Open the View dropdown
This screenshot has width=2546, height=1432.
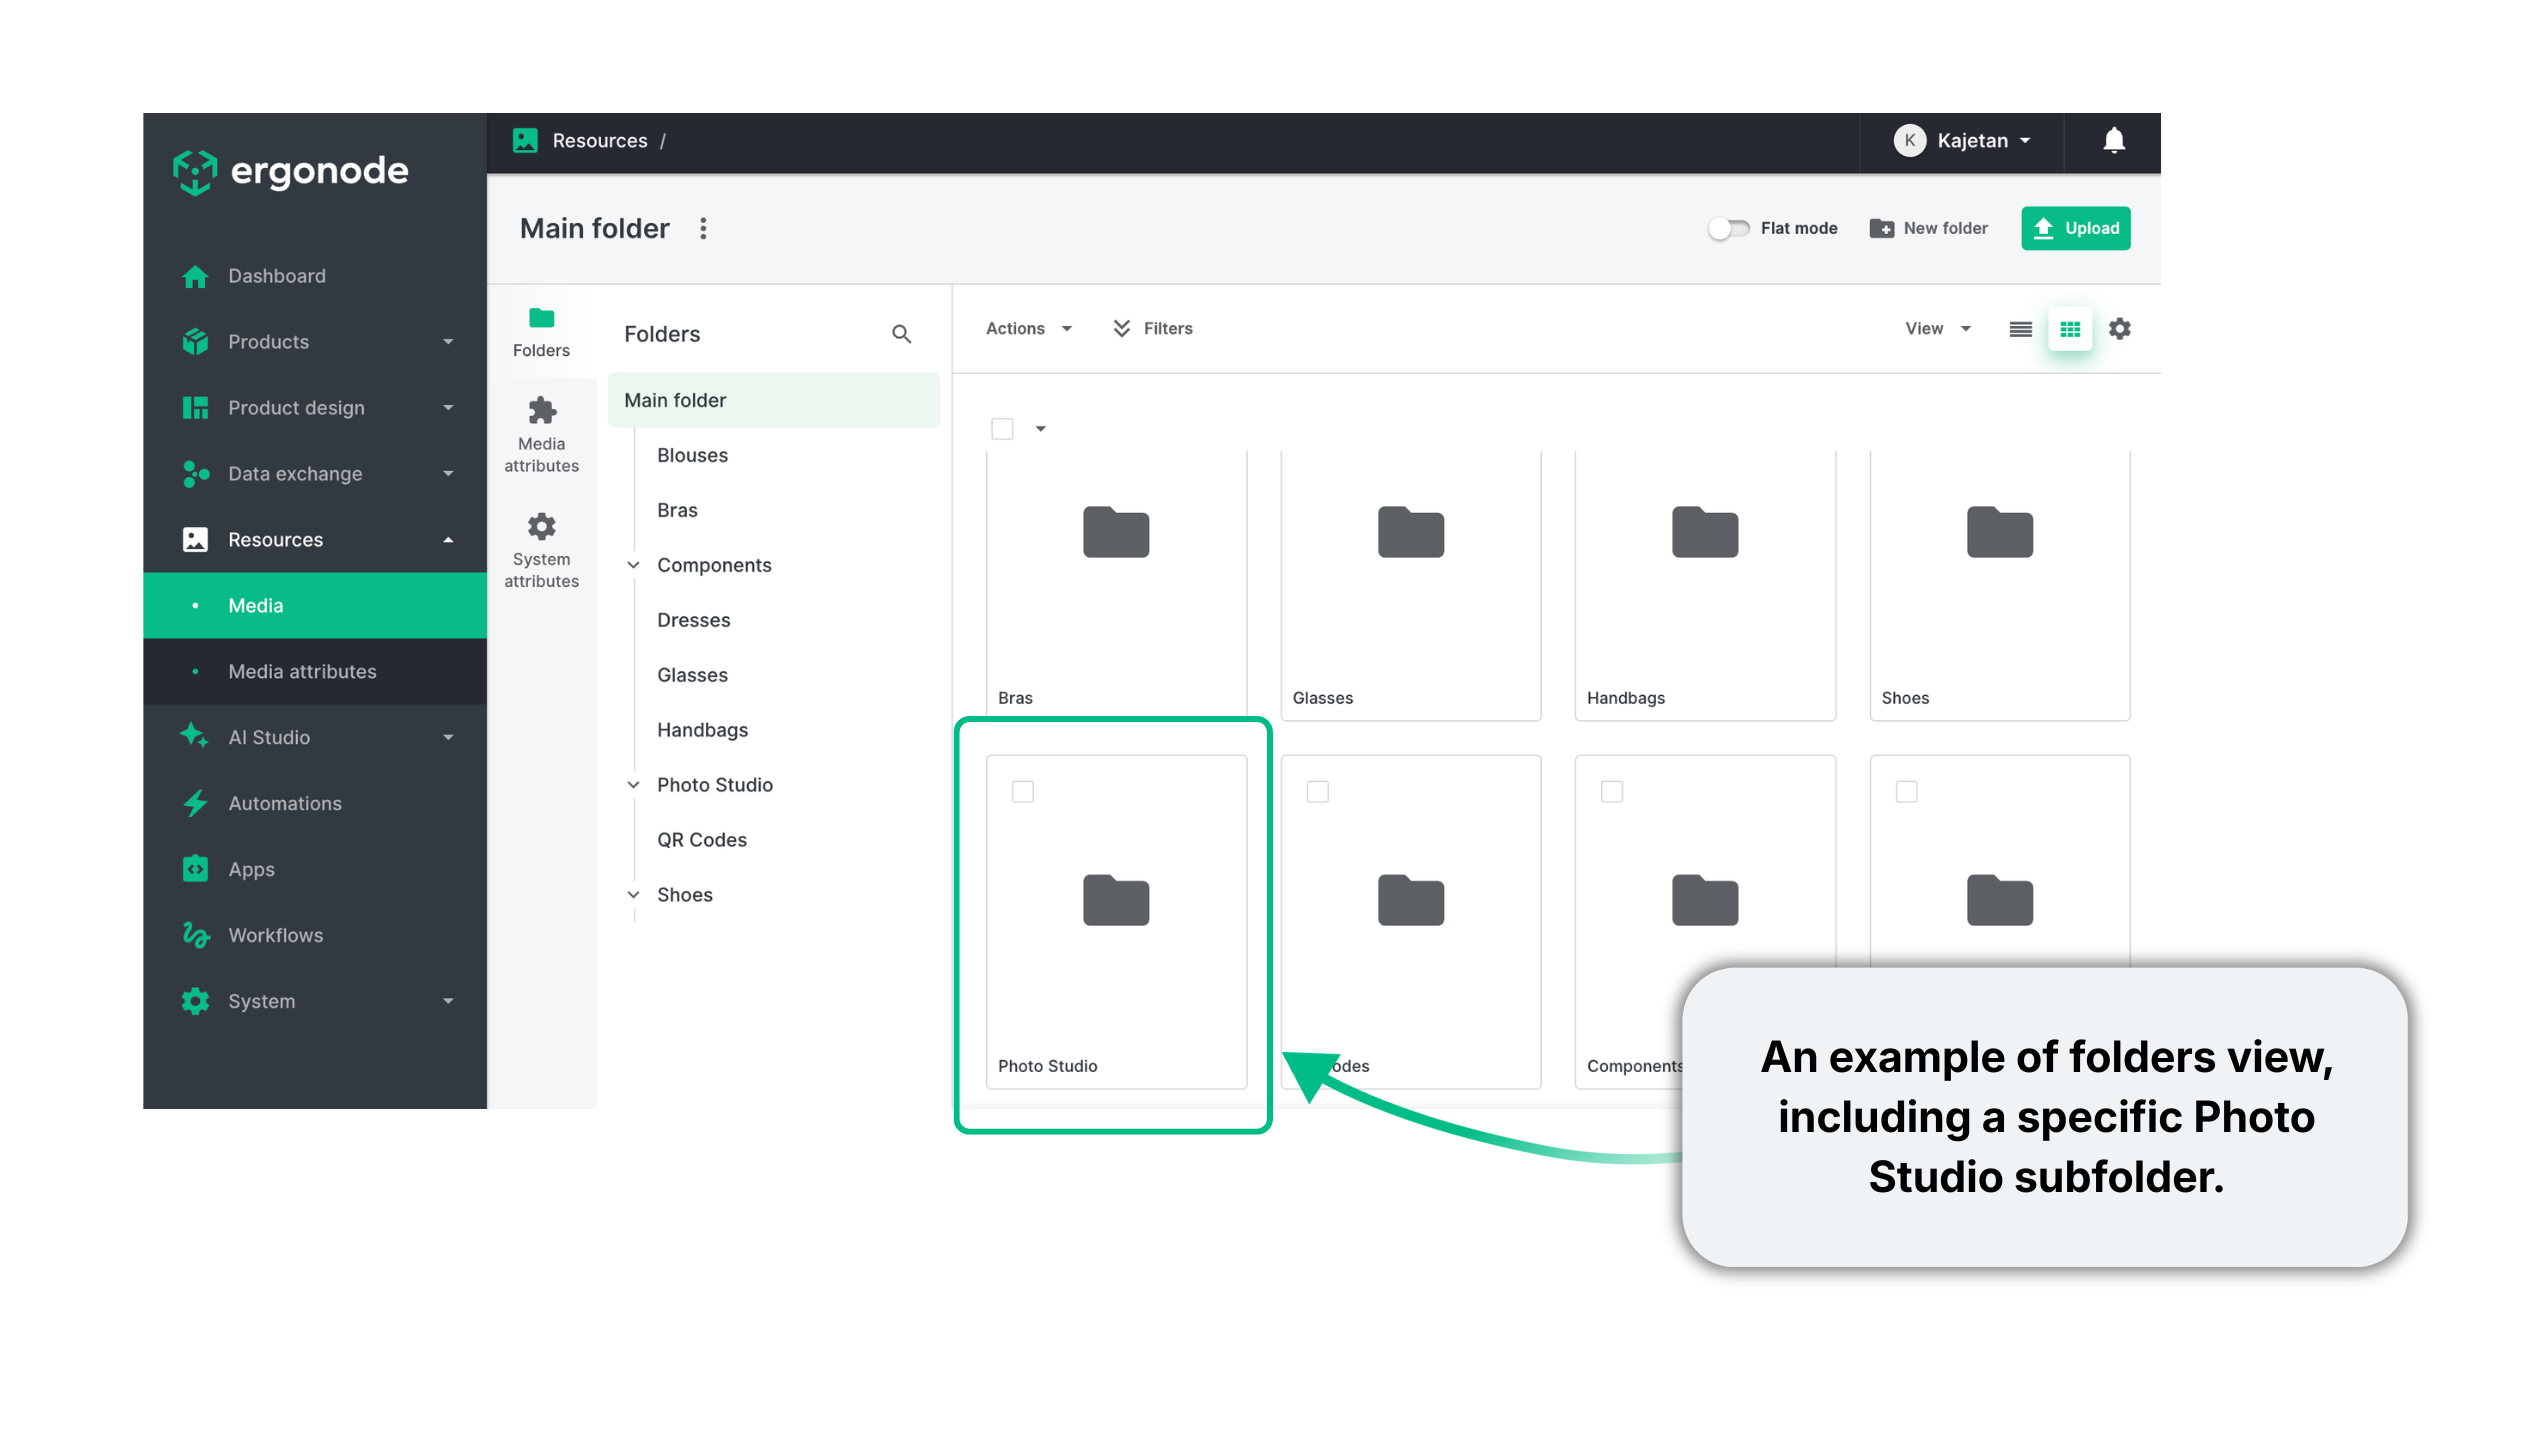click(x=1938, y=329)
